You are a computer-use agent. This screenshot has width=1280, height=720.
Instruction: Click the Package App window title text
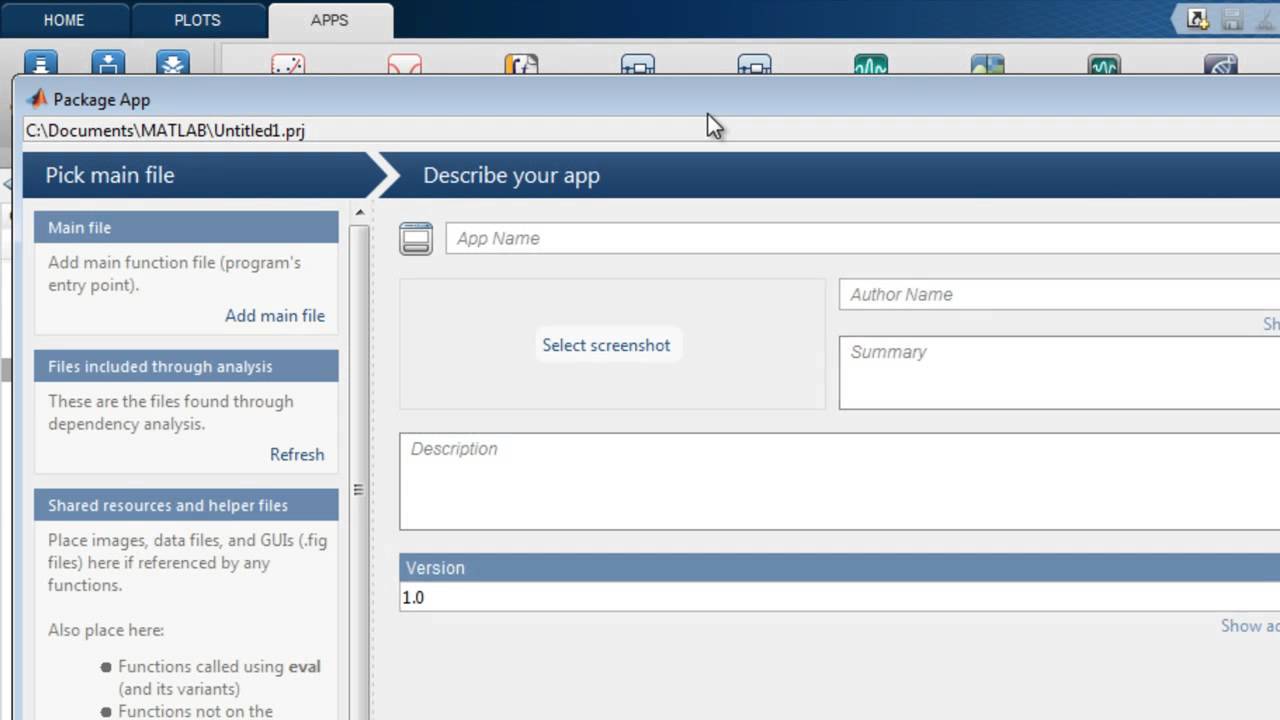tap(102, 99)
